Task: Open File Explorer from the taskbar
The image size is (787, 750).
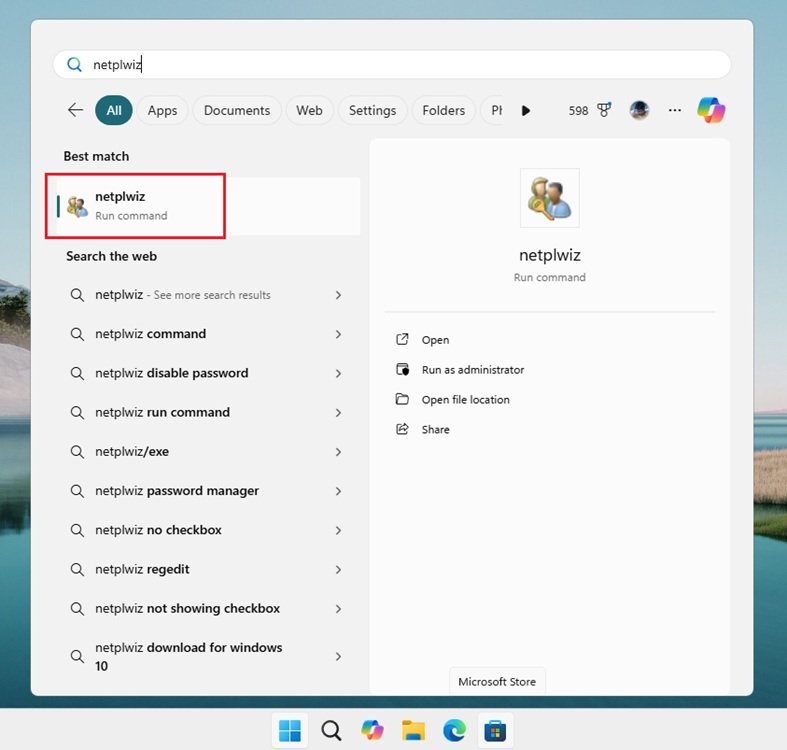Action: point(413,731)
